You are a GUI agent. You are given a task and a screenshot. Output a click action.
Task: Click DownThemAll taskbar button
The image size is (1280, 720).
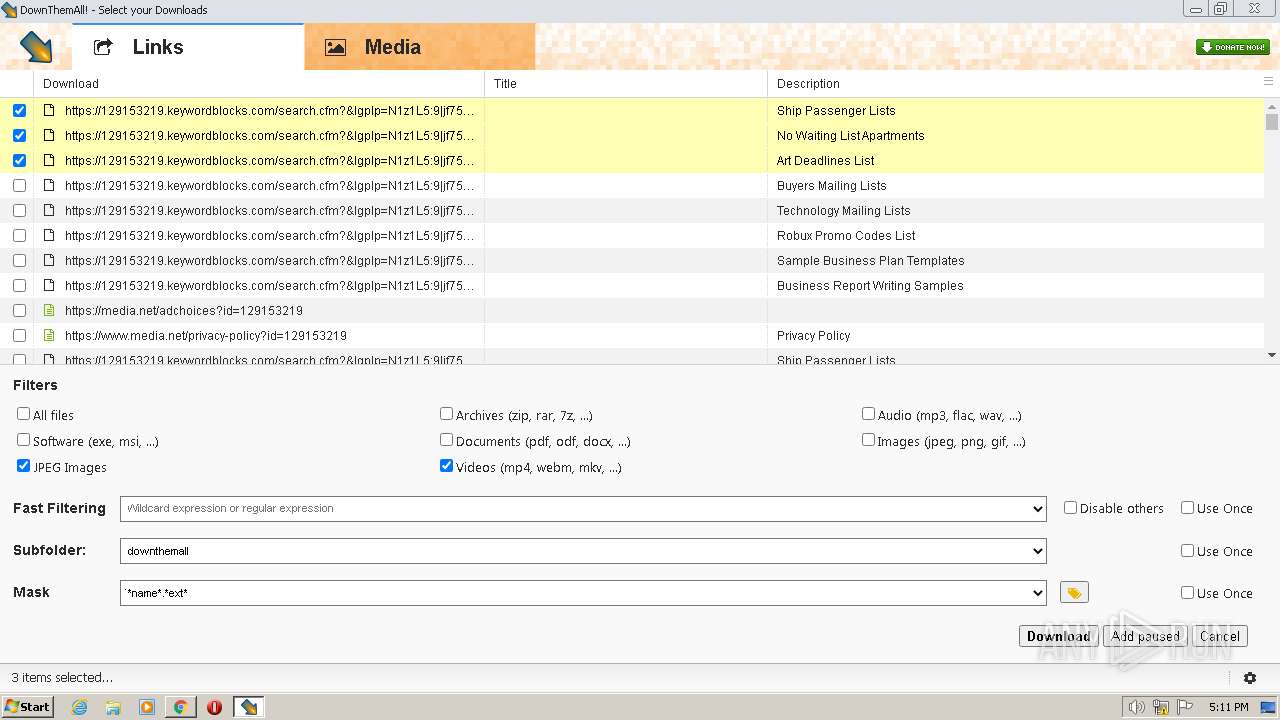pyautogui.click(x=249, y=707)
